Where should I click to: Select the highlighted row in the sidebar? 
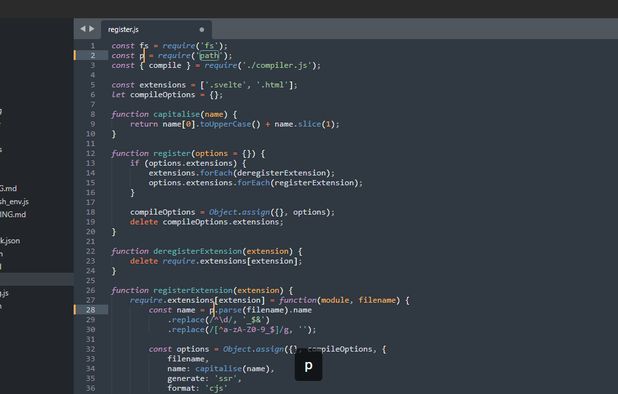point(37,279)
